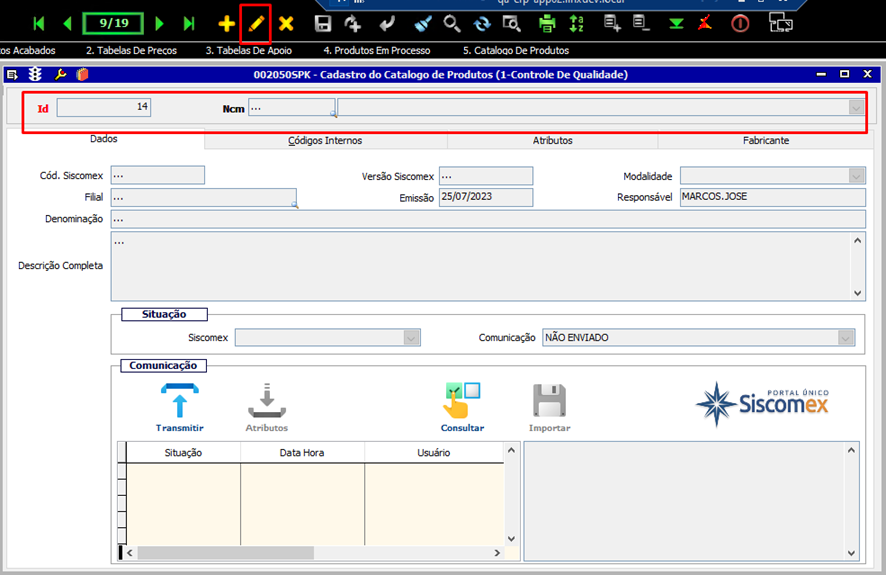Open menu 3. Tabelas De Apoio

coord(249,50)
